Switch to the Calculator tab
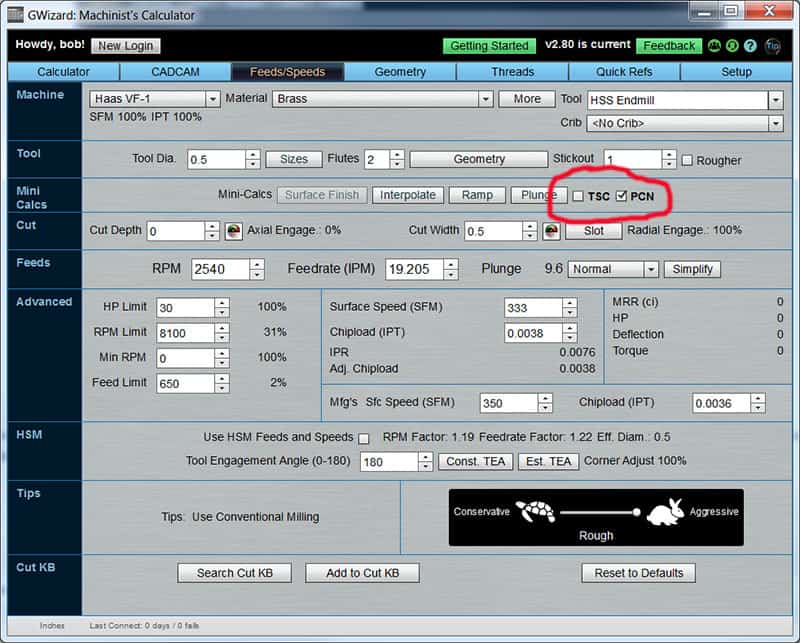 tap(63, 72)
